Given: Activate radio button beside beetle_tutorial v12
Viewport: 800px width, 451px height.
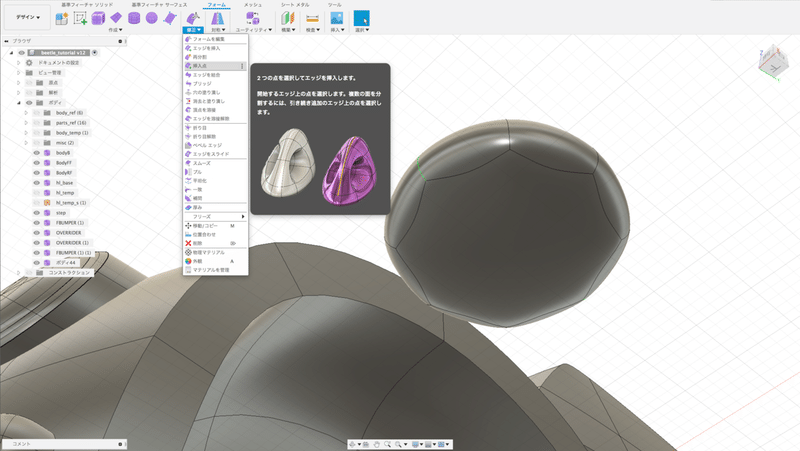Looking at the screenshot, I should click(x=95, y=53).
